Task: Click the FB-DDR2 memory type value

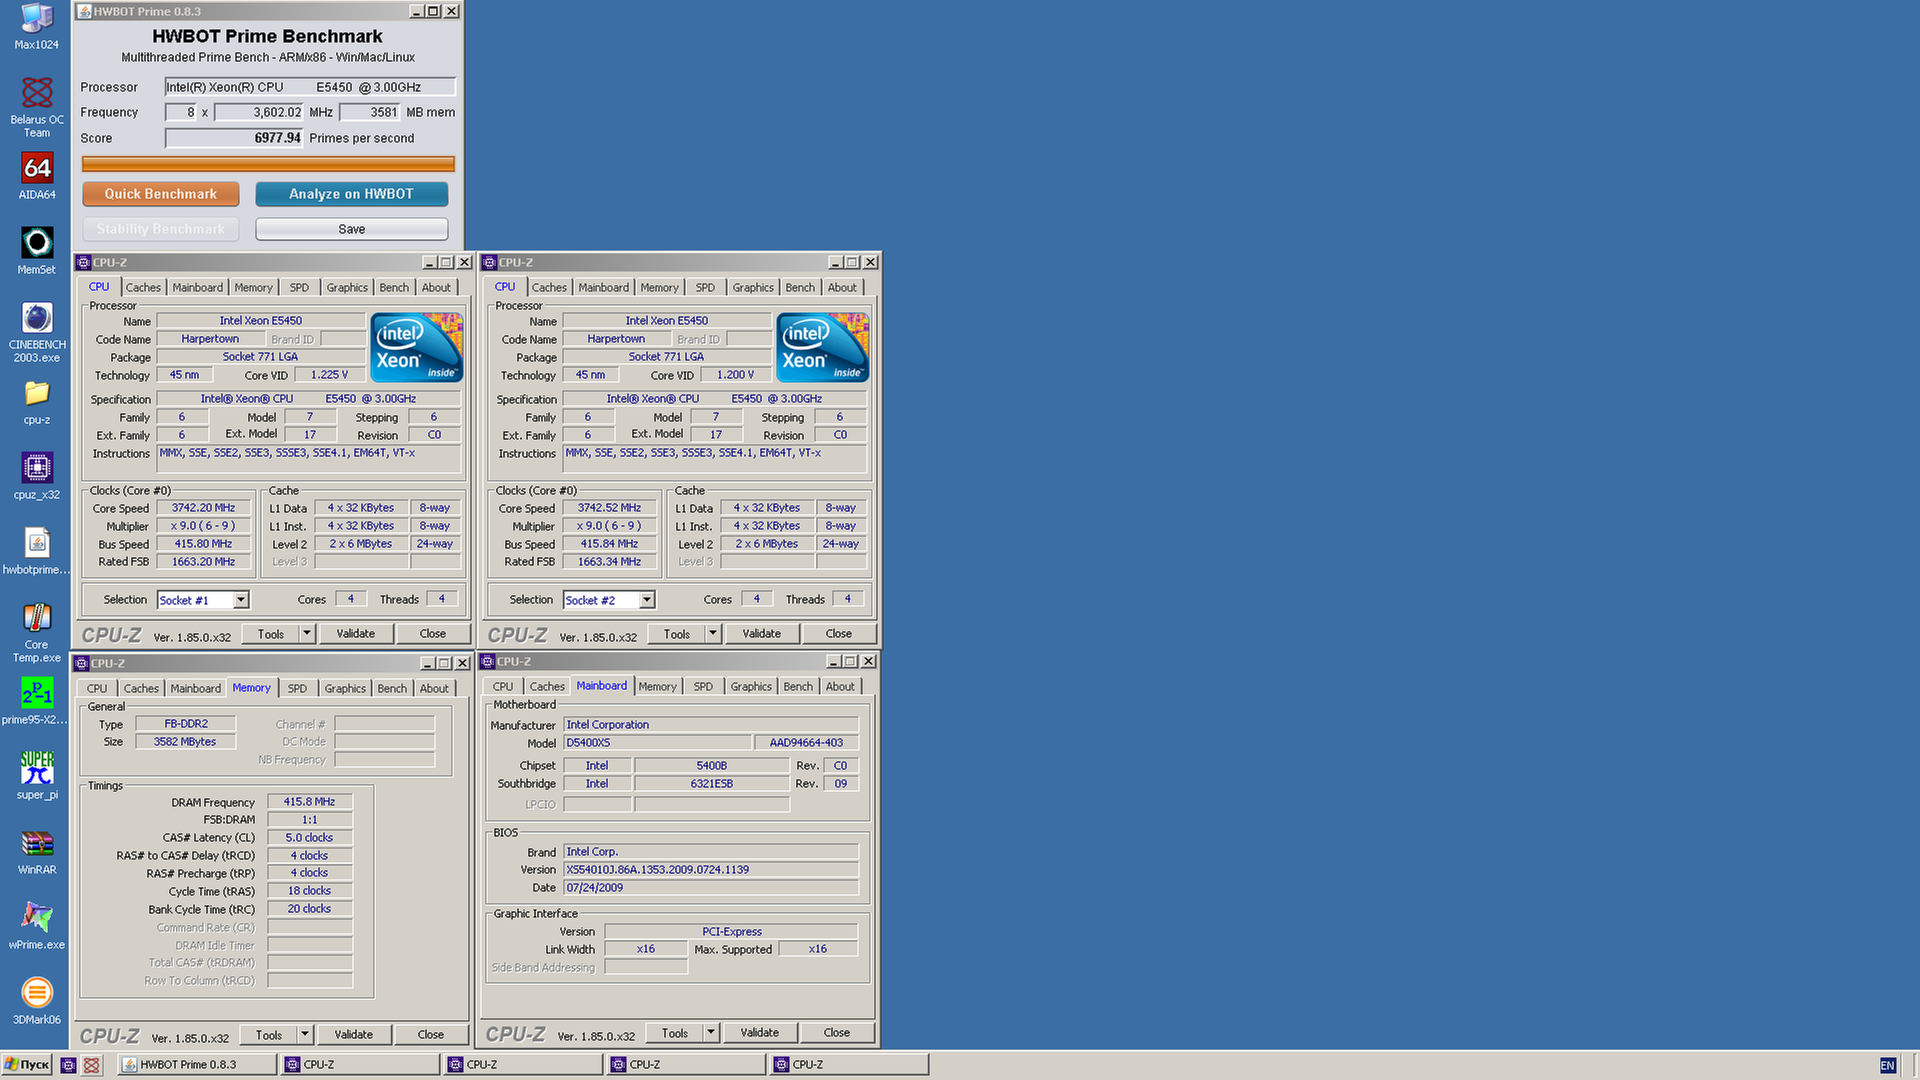Action: [186, 724]
